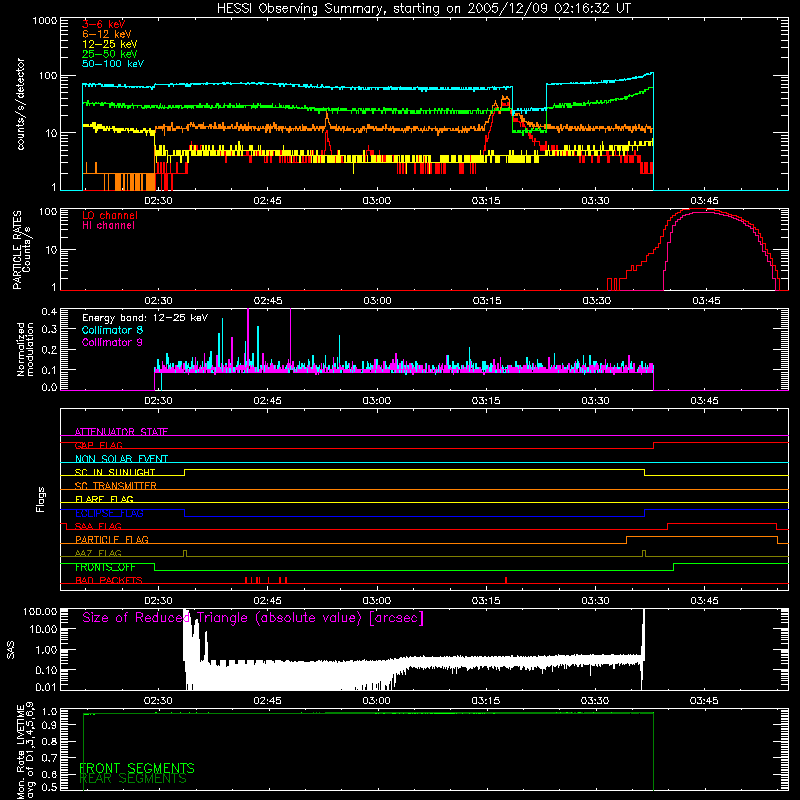The width and height of the screenshot is (800, 800).
Task: Click the FRONTS OFF flag label
Action: 105,567
